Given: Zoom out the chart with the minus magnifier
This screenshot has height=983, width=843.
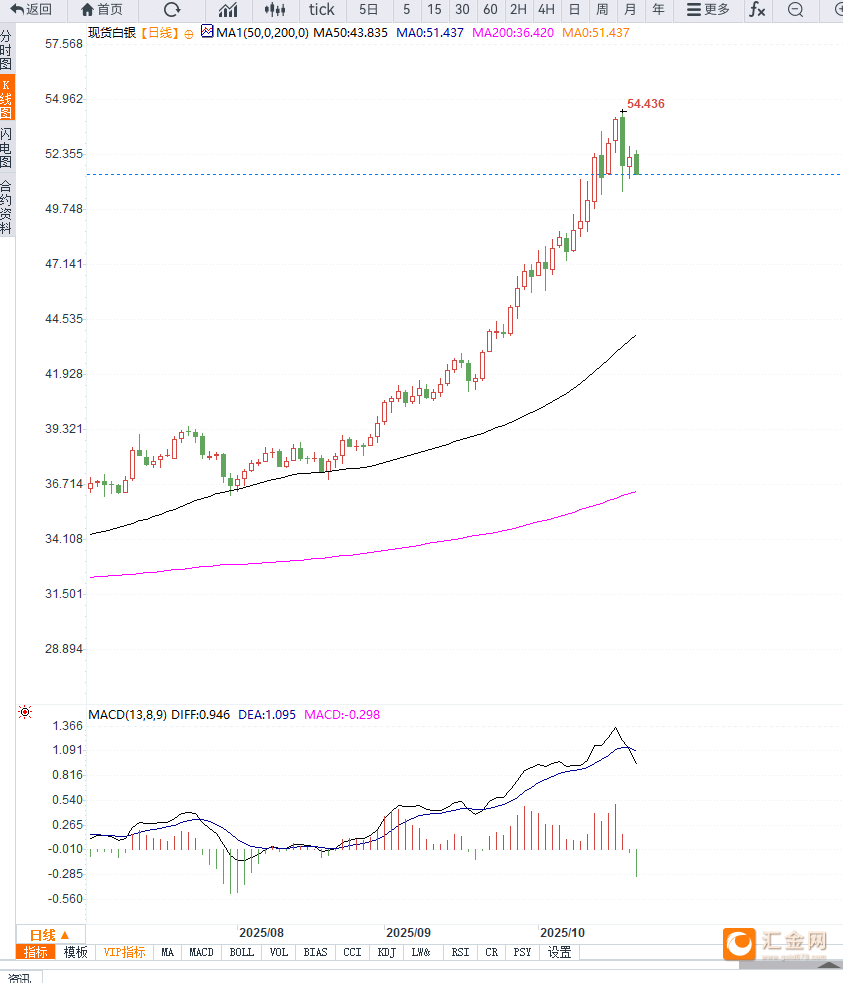Looking at the screenshot, I should [795, 10].
